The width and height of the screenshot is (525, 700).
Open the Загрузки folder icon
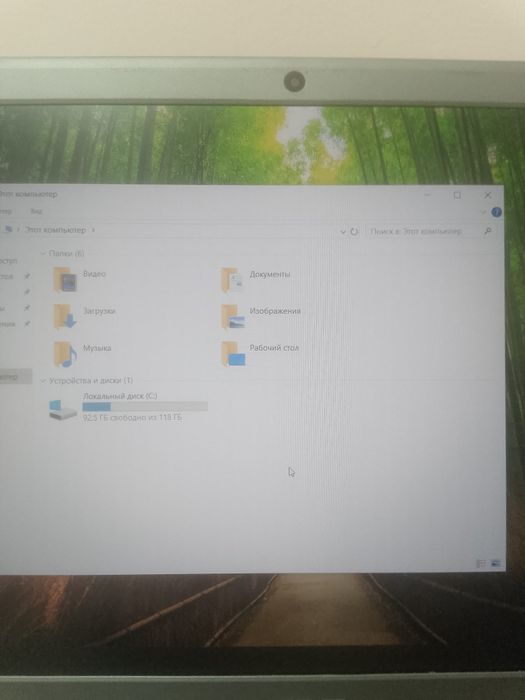click(x=65, y=317)
